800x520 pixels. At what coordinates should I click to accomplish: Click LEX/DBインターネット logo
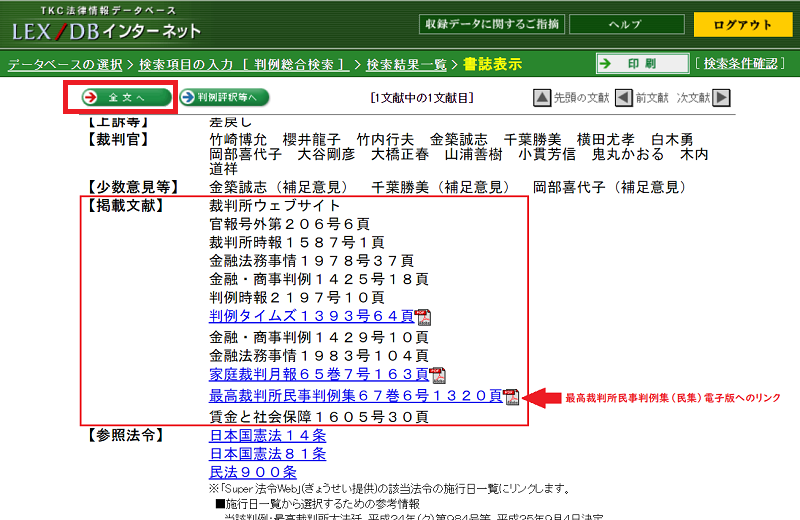[x=107, y=32]
